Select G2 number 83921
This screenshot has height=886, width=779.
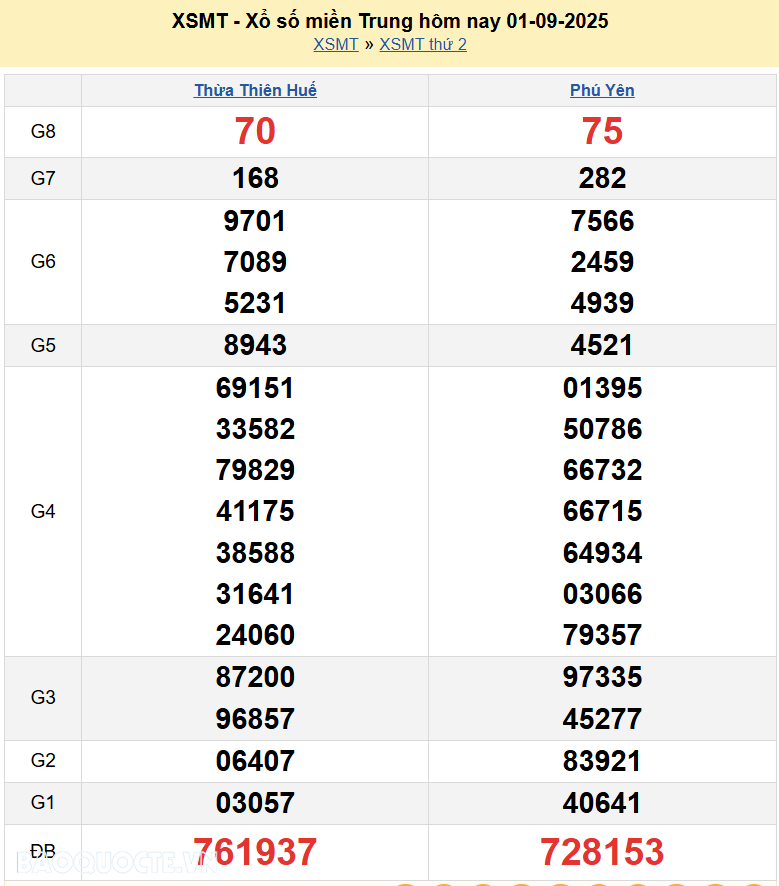602,761
